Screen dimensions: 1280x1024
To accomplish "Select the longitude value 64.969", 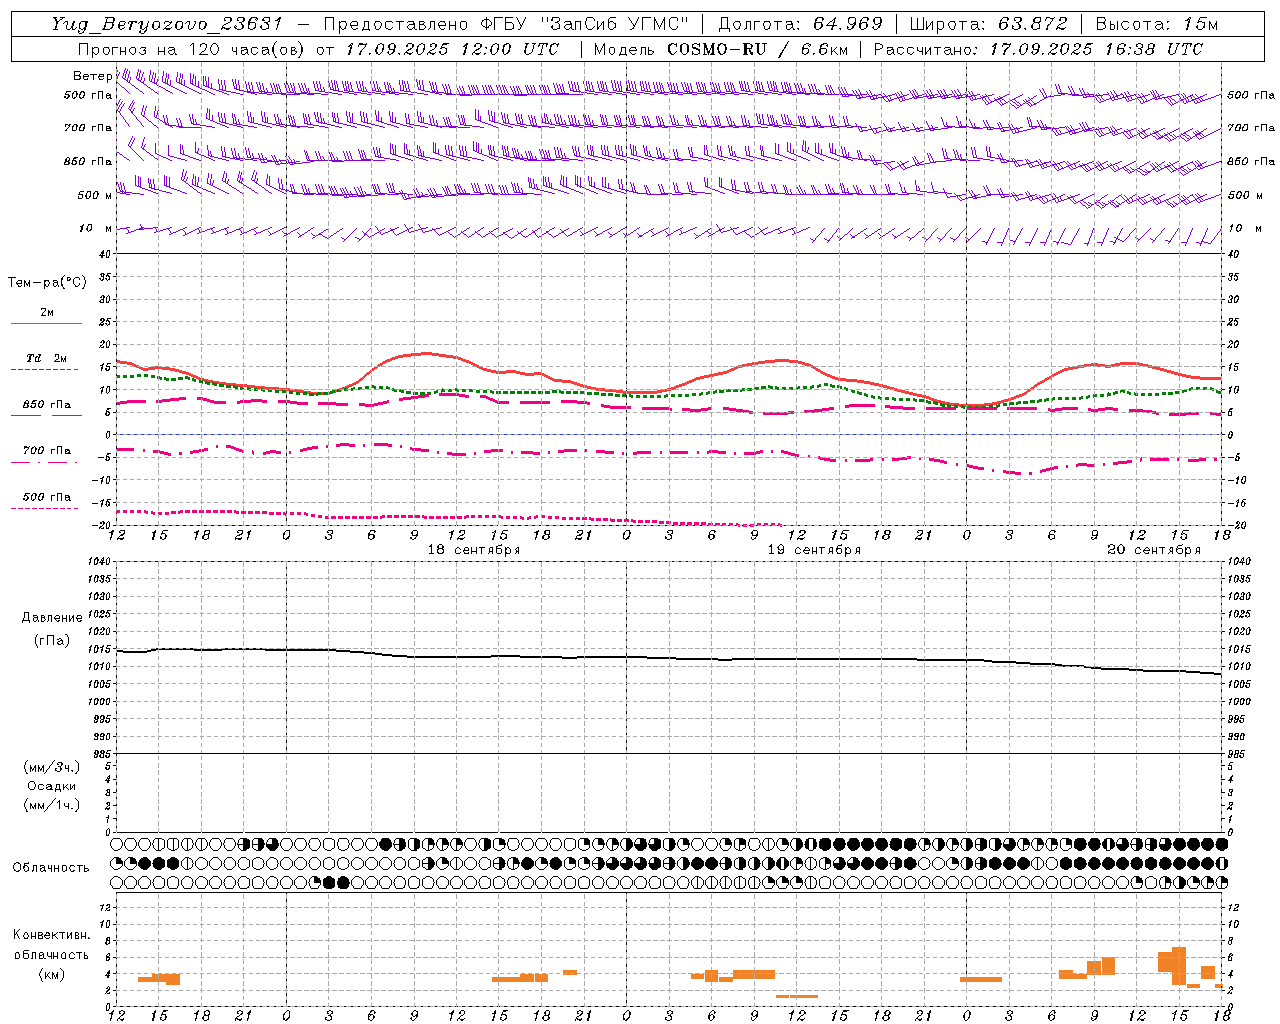I will (x=847, y=24).
